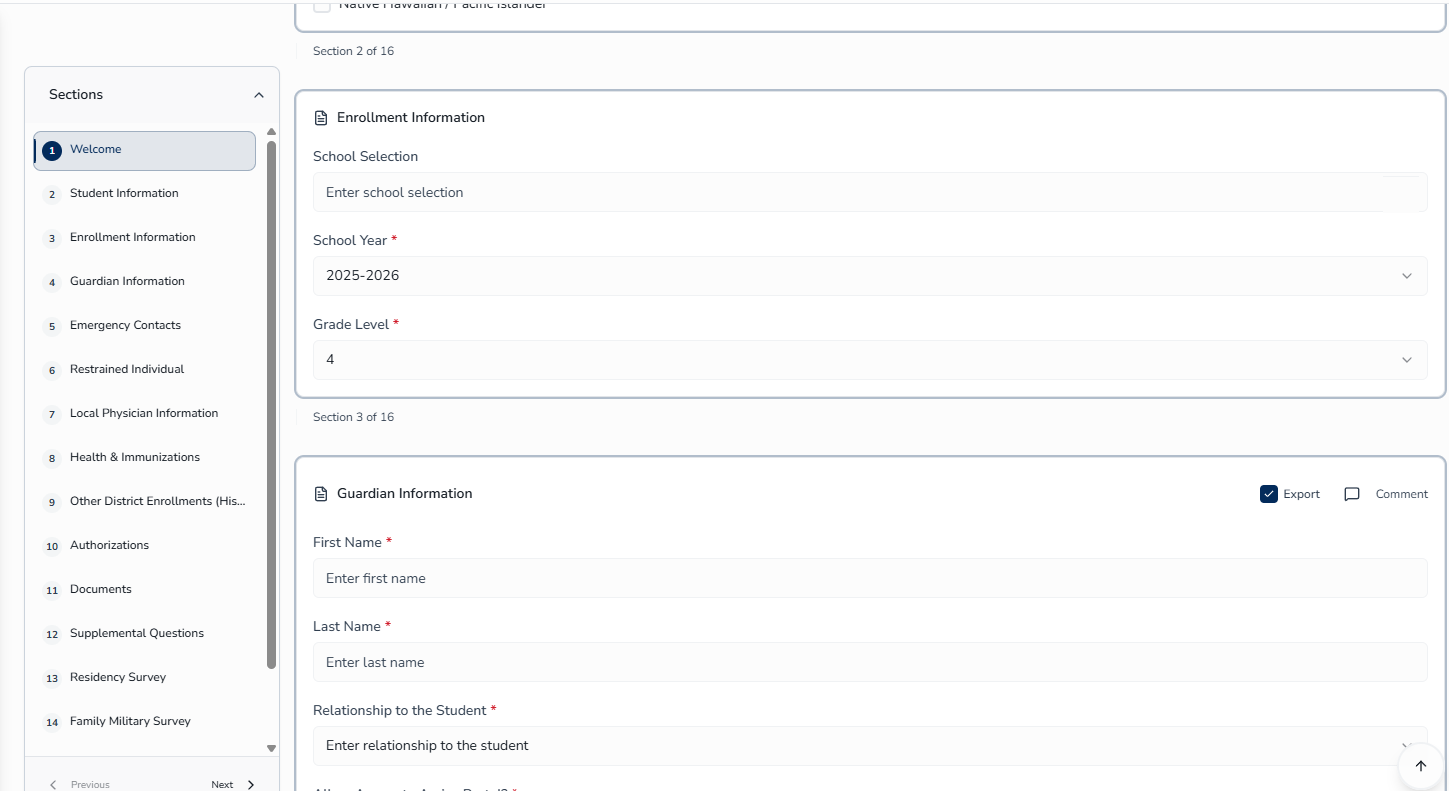Click the number 5 badge in the sidebar
Image resolution: width=1449 pixels, height=791 pixels.
(52, 327)
